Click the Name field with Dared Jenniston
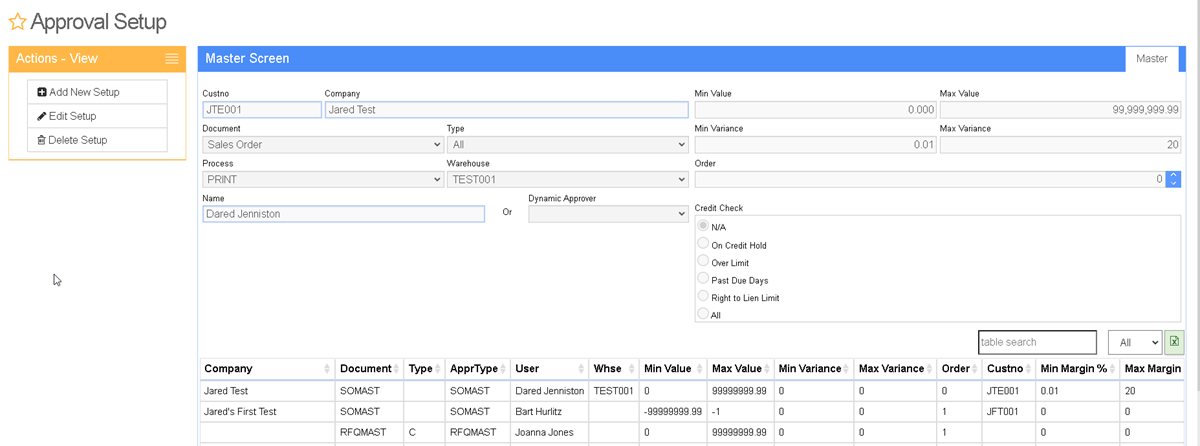This screenshot has width=1200, height=446. 343,214
